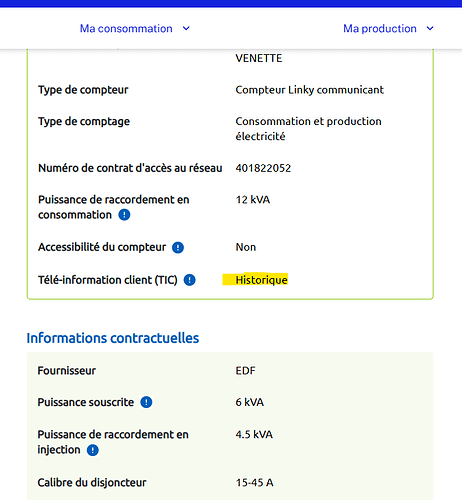462x500 pixels.
Task: Expand the Ma consommation chevron
Action: point(186,29)
